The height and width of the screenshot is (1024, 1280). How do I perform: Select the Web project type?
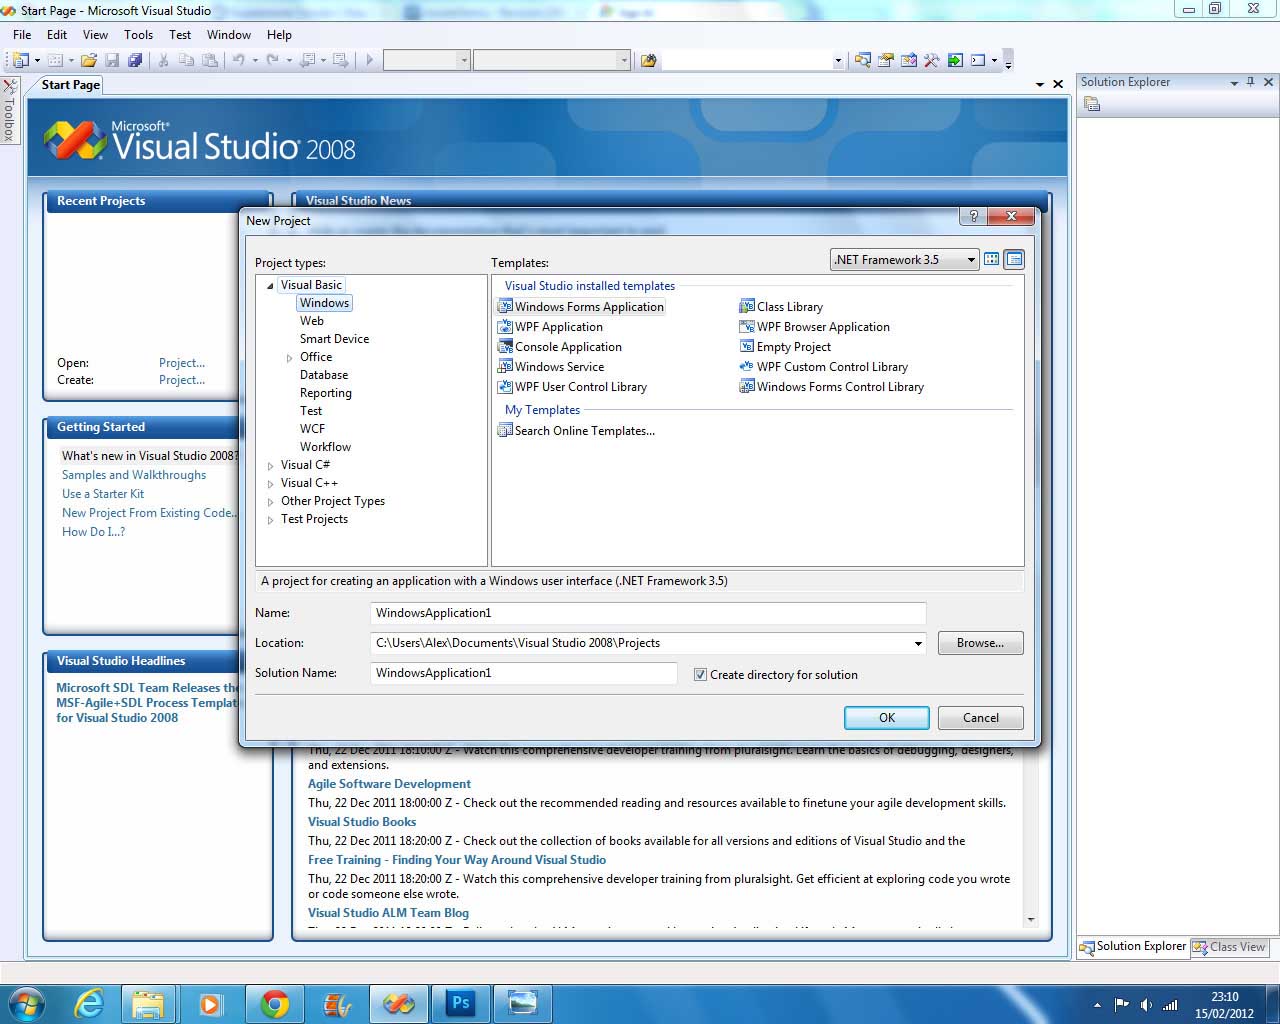click(312, 321)
